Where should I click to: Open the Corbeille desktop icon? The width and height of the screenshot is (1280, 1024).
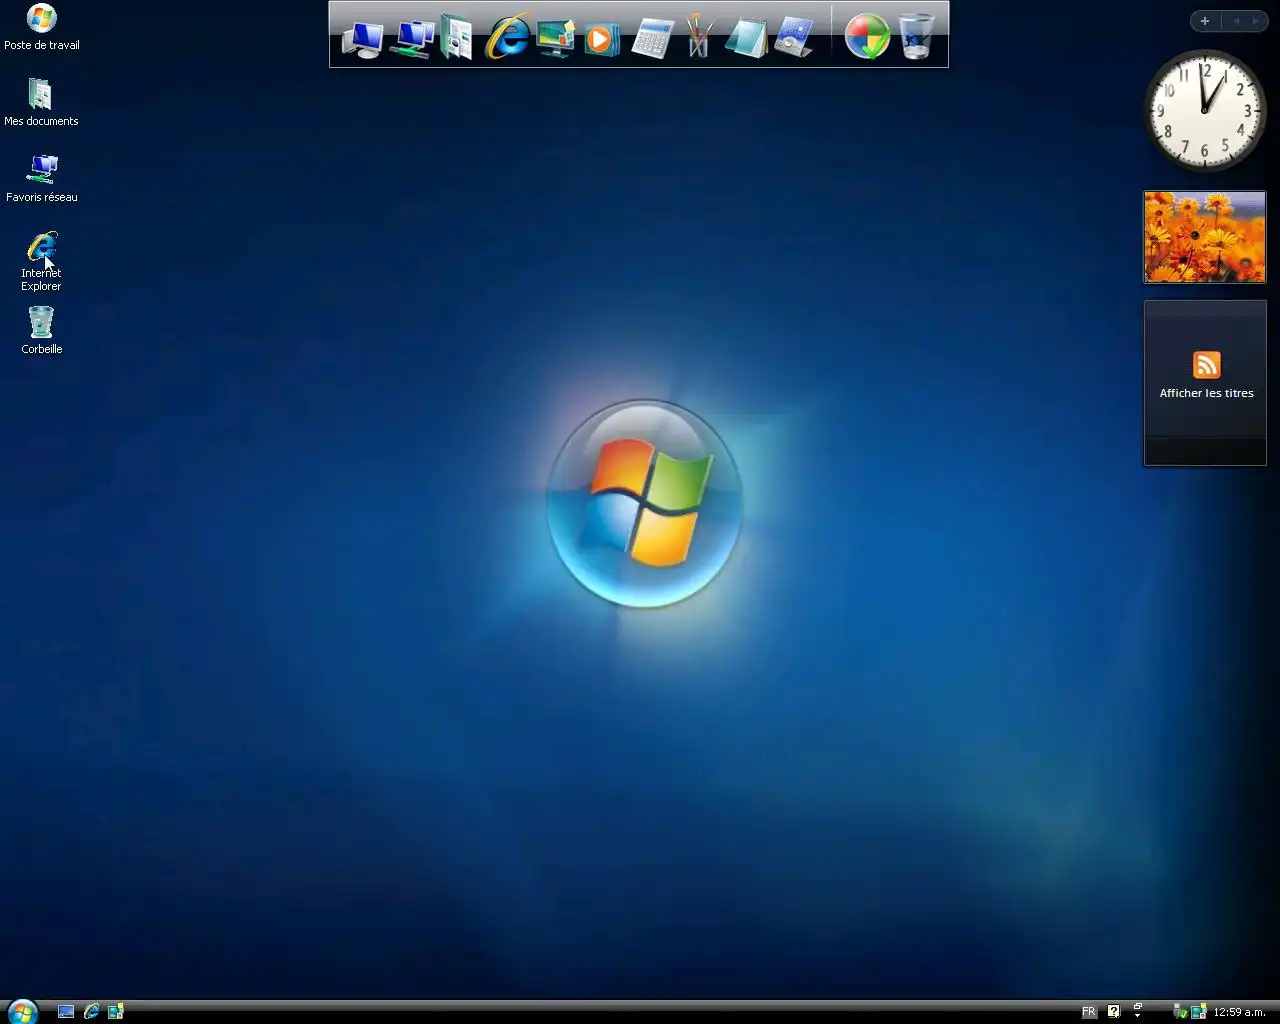[x=41, y=331]
